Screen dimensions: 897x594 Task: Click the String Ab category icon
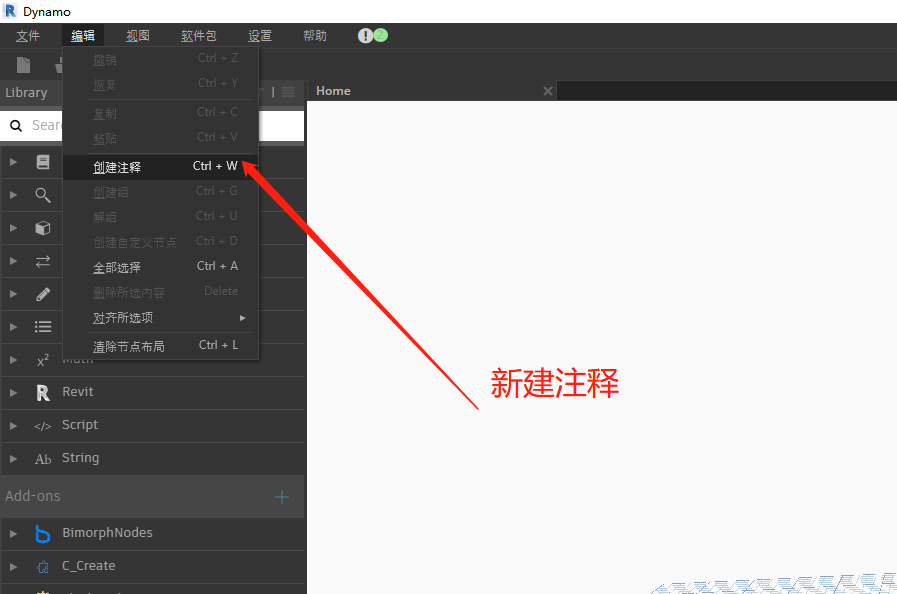tap(43, 459)
